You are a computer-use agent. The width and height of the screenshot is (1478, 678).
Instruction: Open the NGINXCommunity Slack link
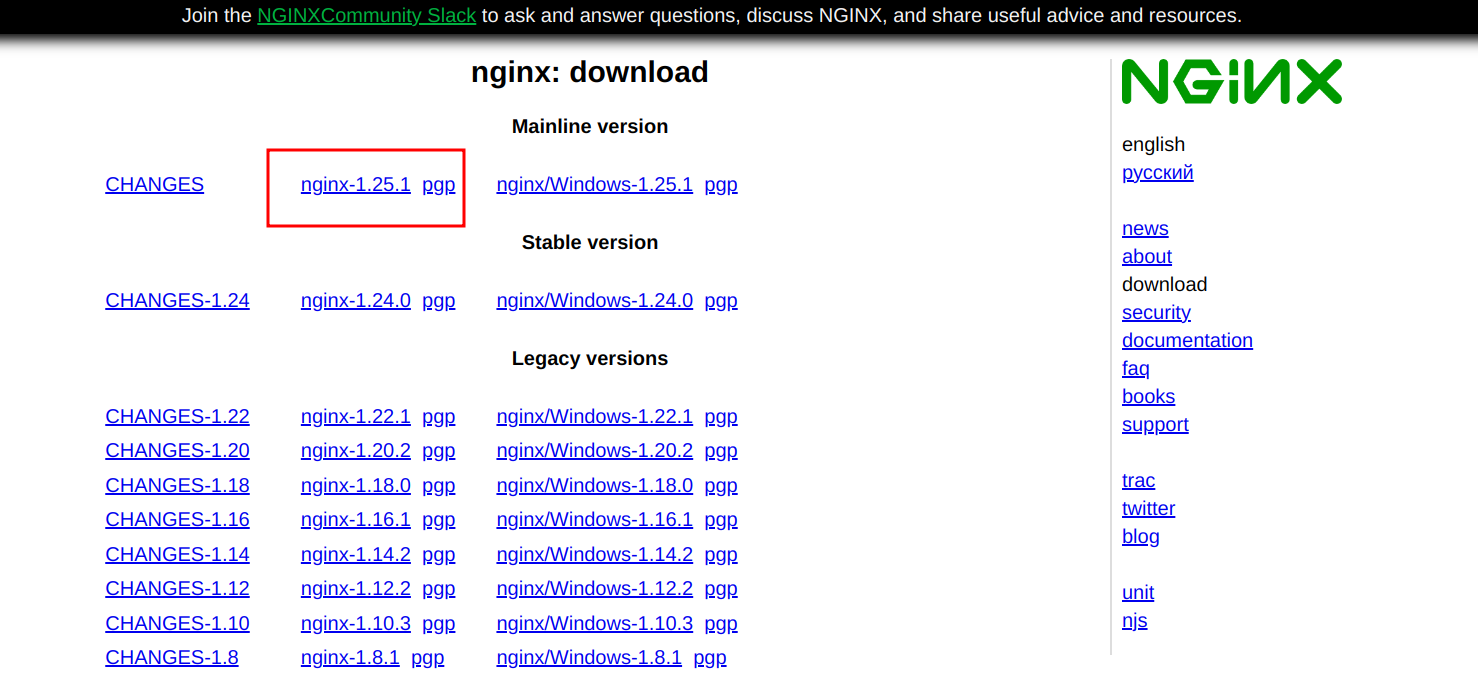coord(366,16)
